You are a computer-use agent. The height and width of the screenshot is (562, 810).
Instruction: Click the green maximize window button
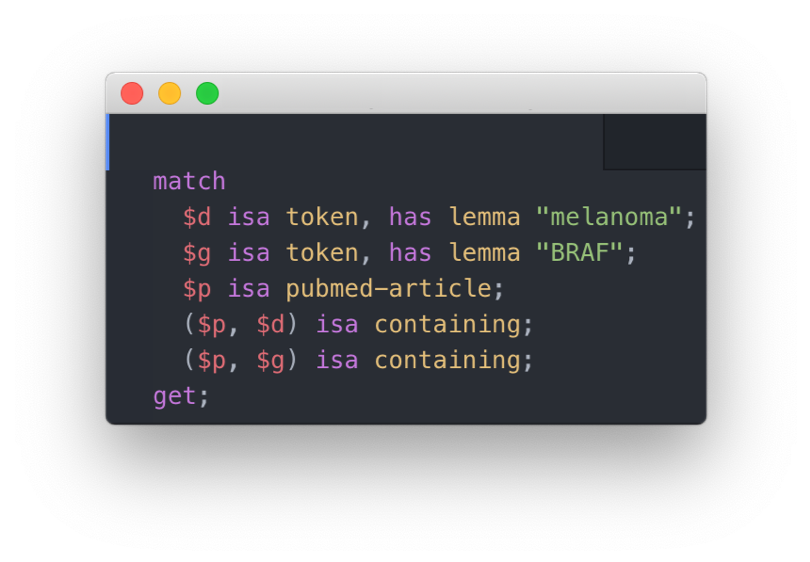pyautogui.click(x=207, y=93)
